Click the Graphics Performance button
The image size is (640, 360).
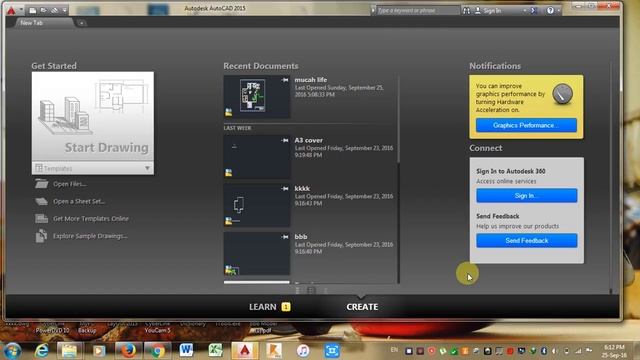point(526,125)
